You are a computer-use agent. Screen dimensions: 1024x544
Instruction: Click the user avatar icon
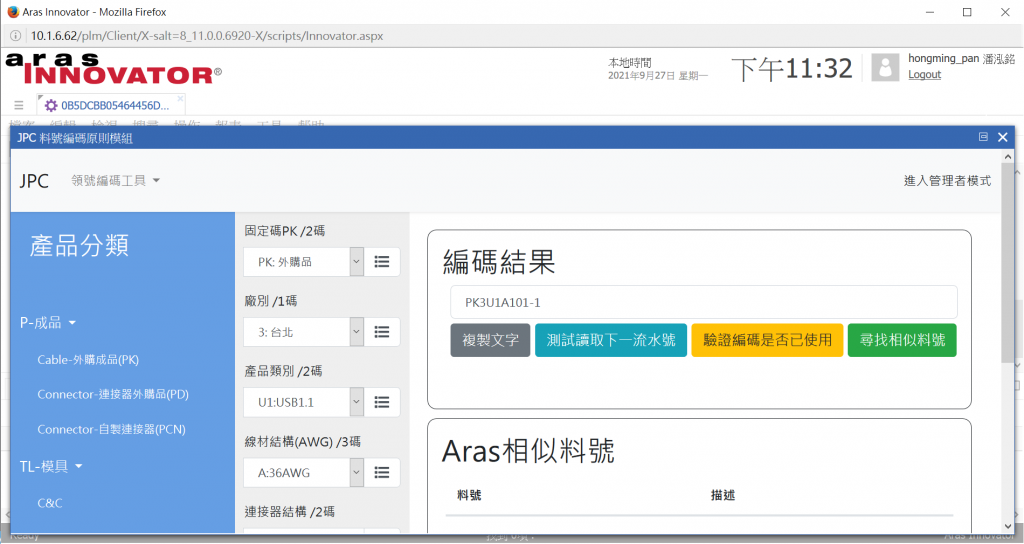(x=886, y=67)
